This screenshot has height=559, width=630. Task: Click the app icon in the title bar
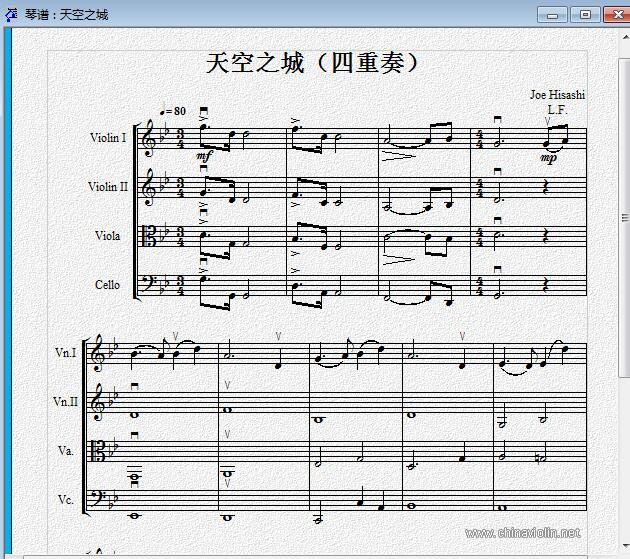(11, 14)
